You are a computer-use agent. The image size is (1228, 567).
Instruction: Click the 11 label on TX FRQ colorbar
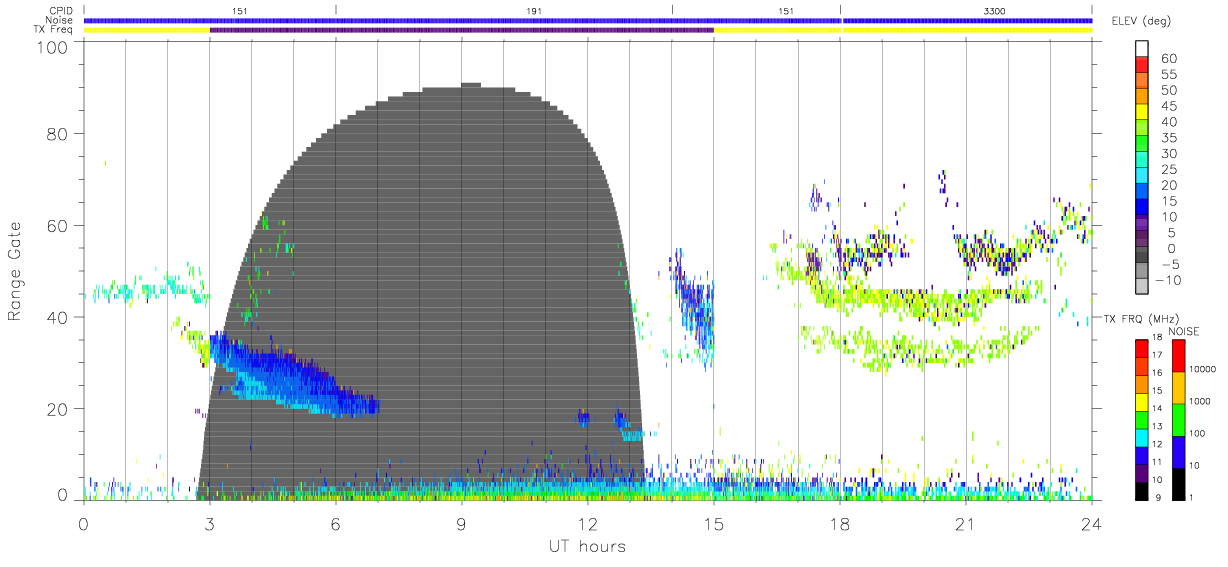click(x=1155, y=461)
